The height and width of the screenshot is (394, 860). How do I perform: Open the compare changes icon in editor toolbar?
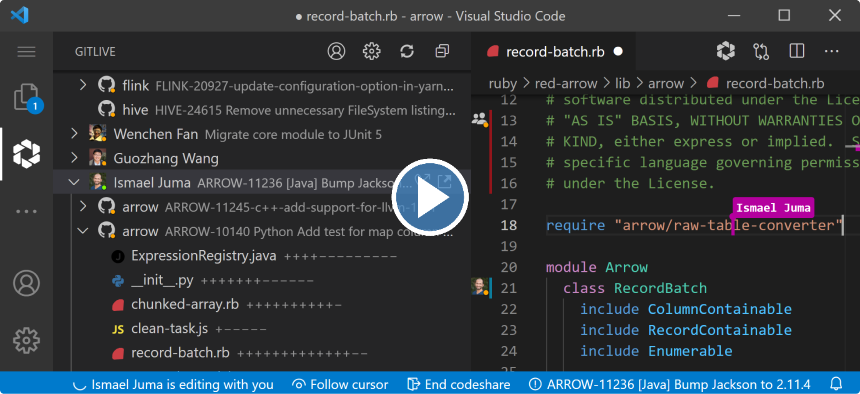(761, 51)
